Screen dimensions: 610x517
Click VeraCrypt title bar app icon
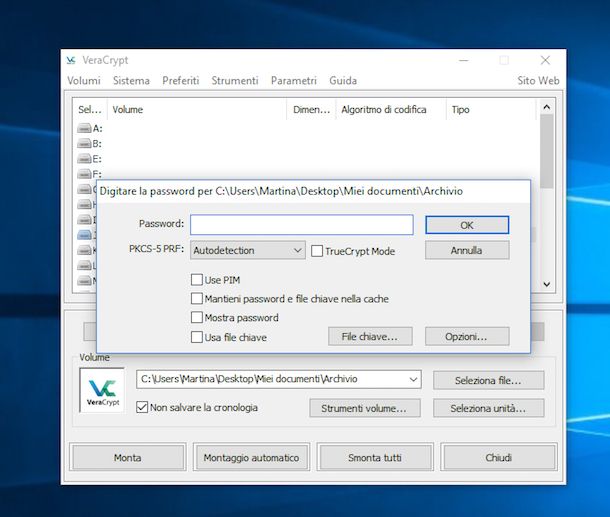(x=71, y=60)
